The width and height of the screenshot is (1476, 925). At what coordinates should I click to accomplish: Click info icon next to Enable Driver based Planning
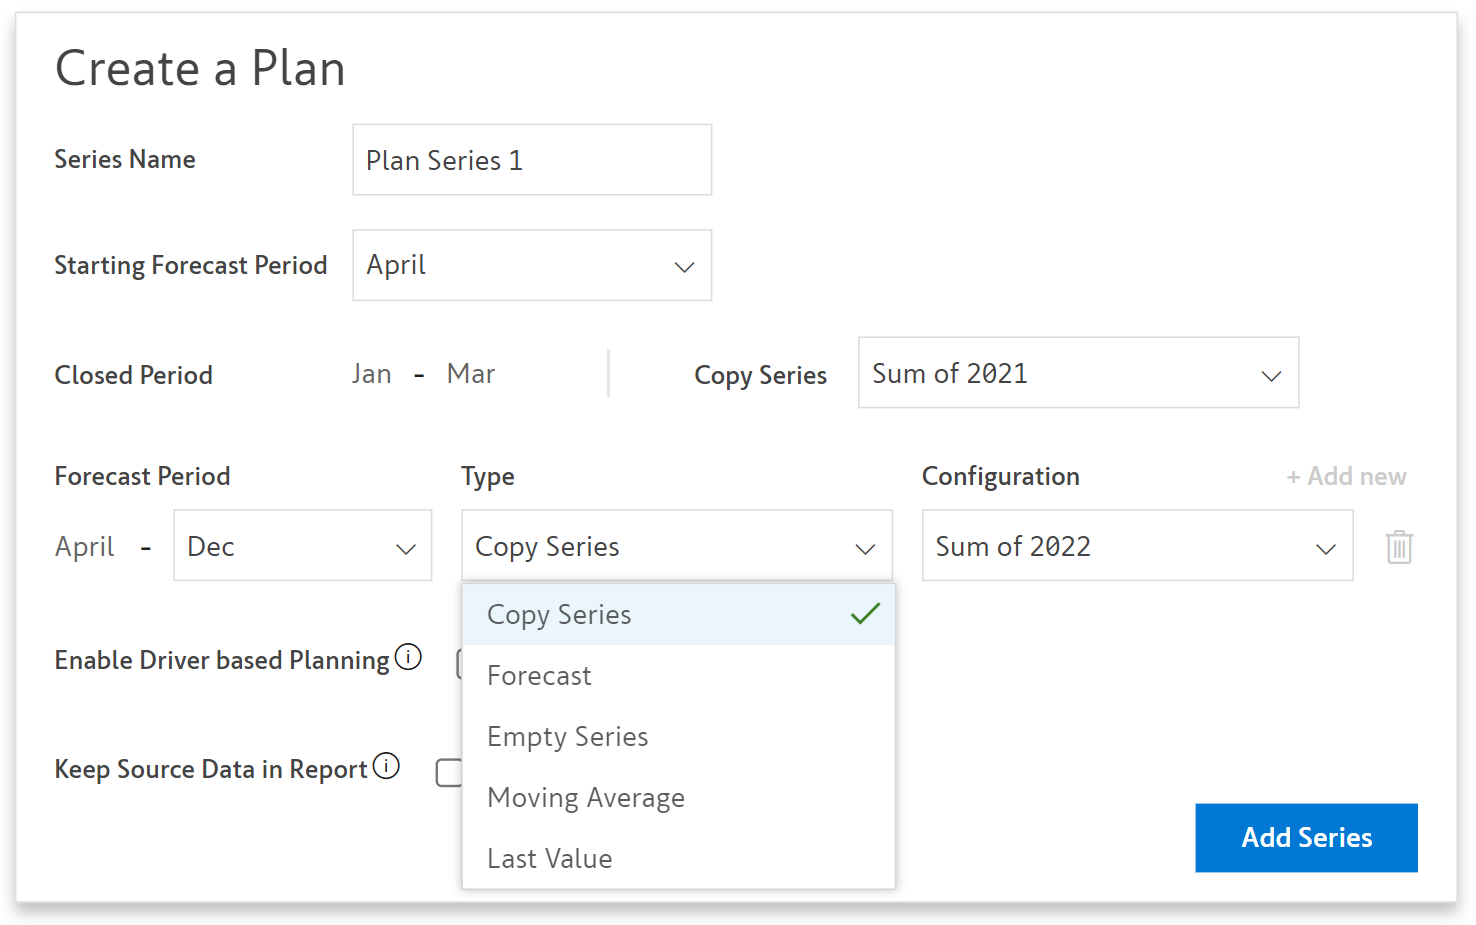408,657
